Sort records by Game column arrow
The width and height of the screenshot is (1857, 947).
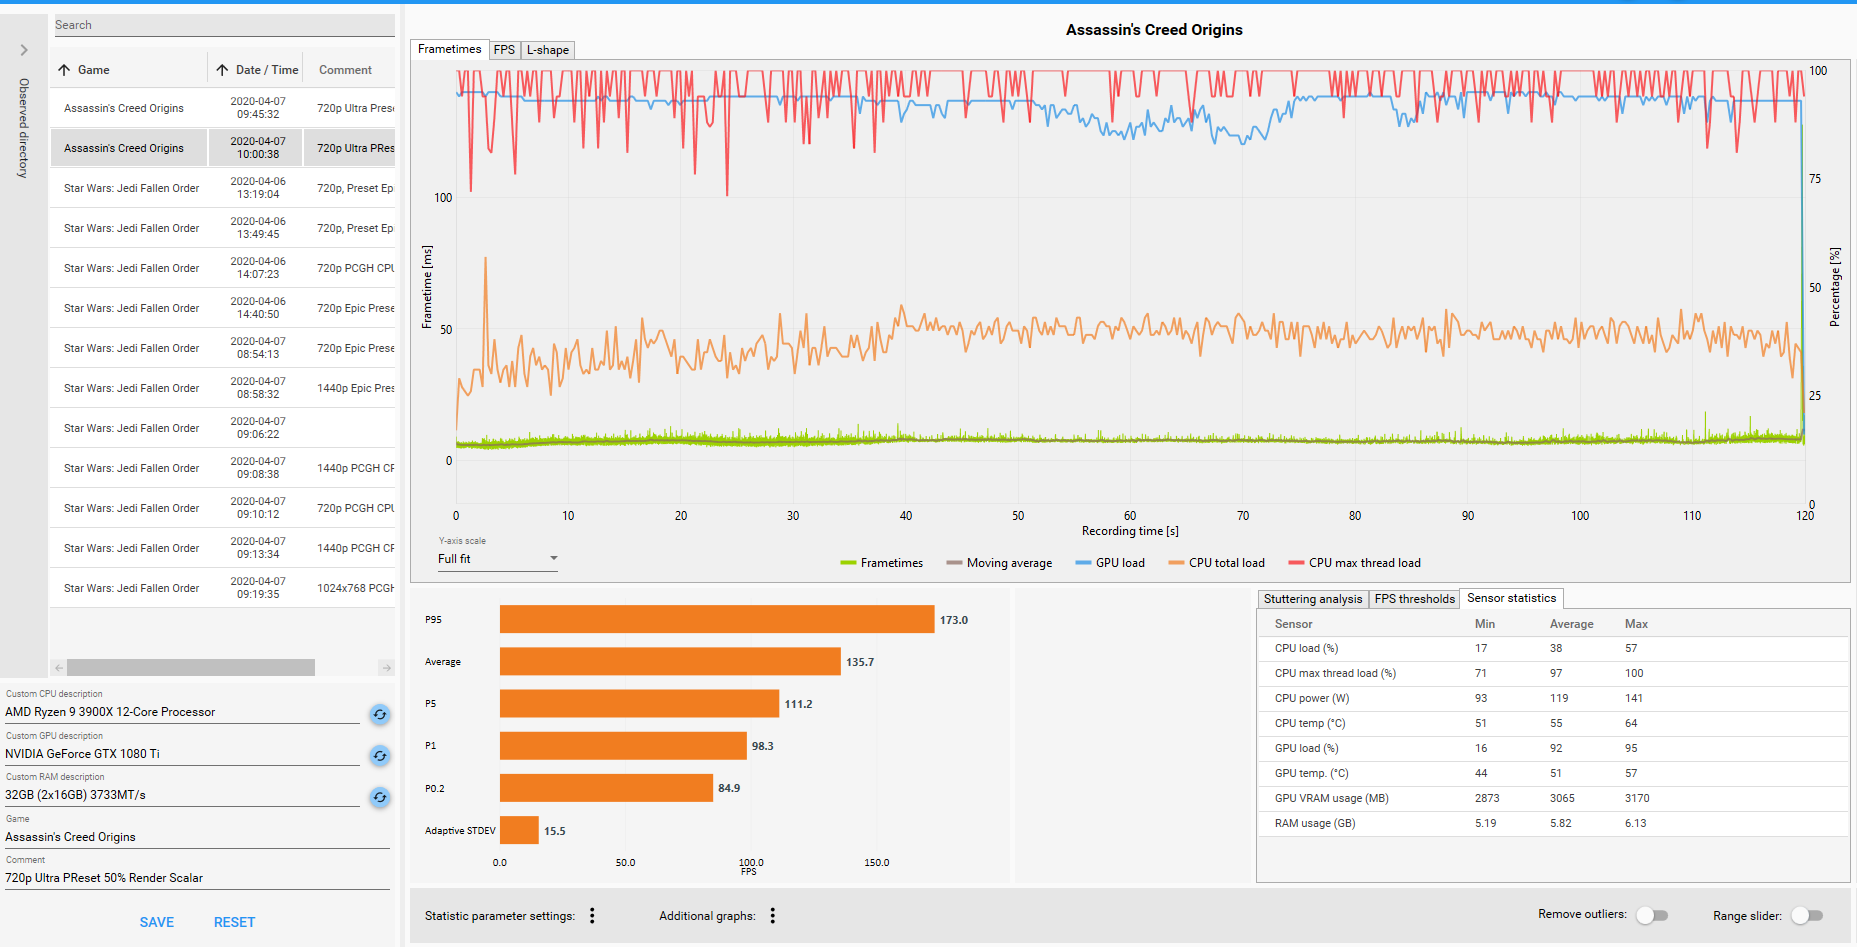click(x=64, y=70)
